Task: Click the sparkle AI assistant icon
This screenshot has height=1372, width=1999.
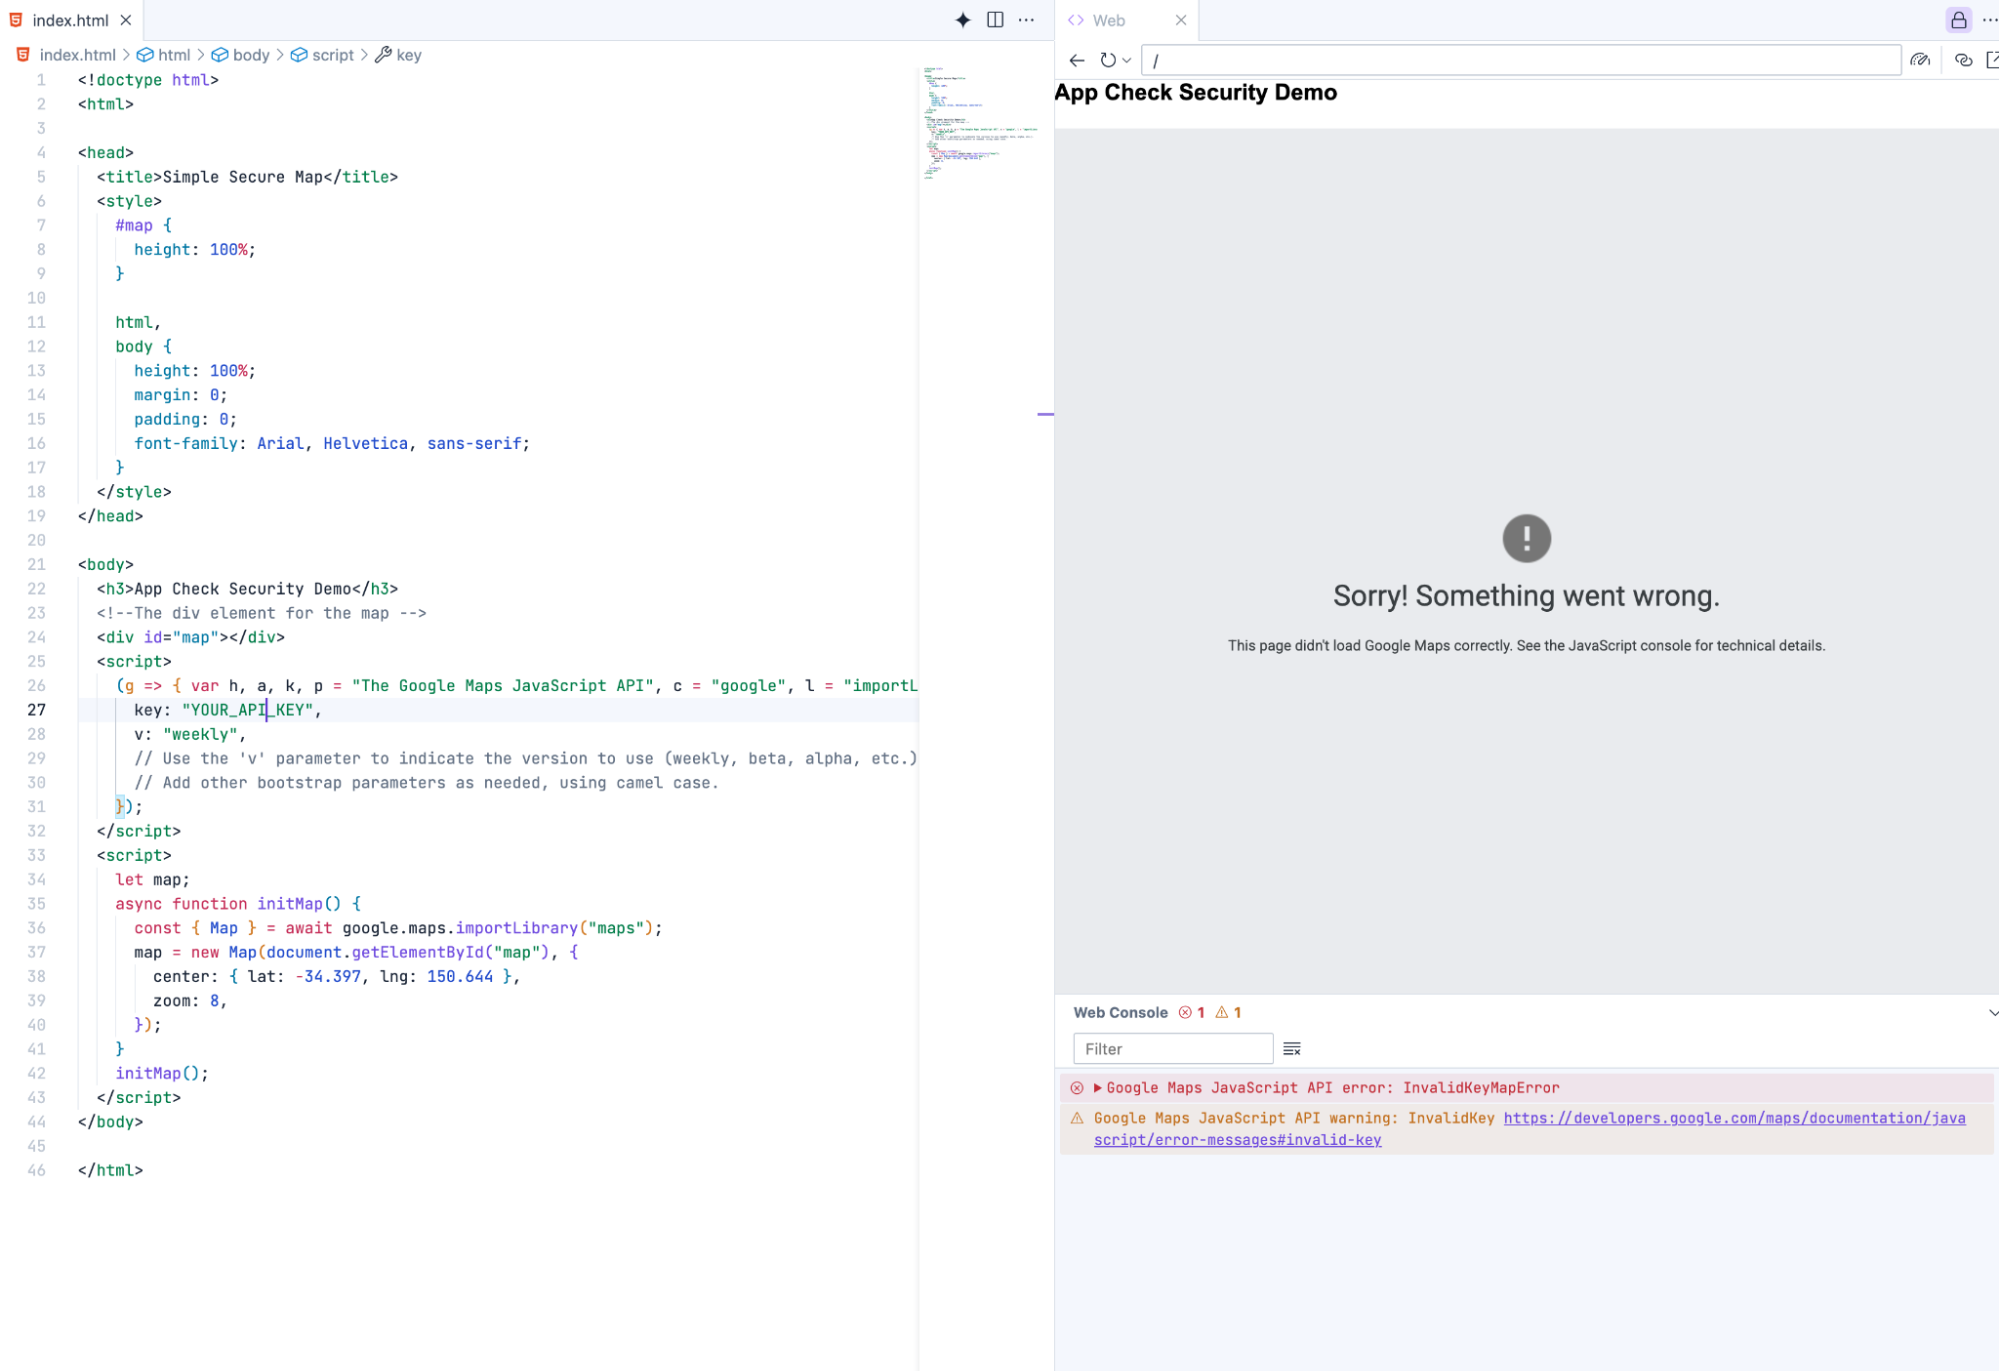Action: 962,20
